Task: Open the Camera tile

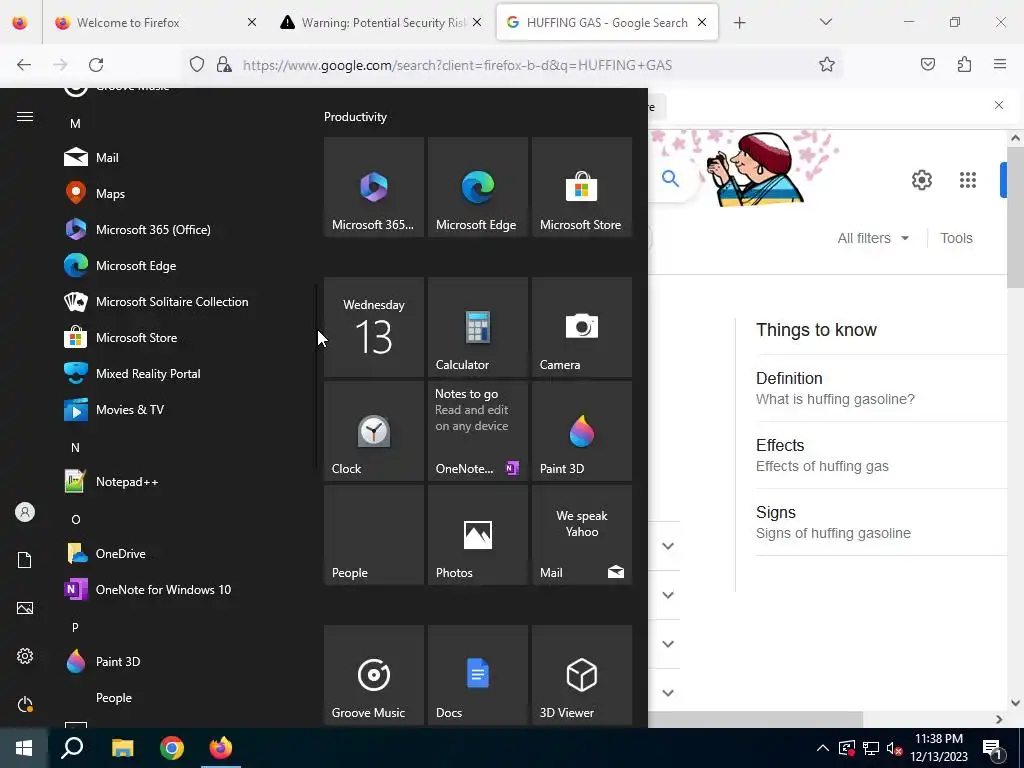Action: pos(581,327)
